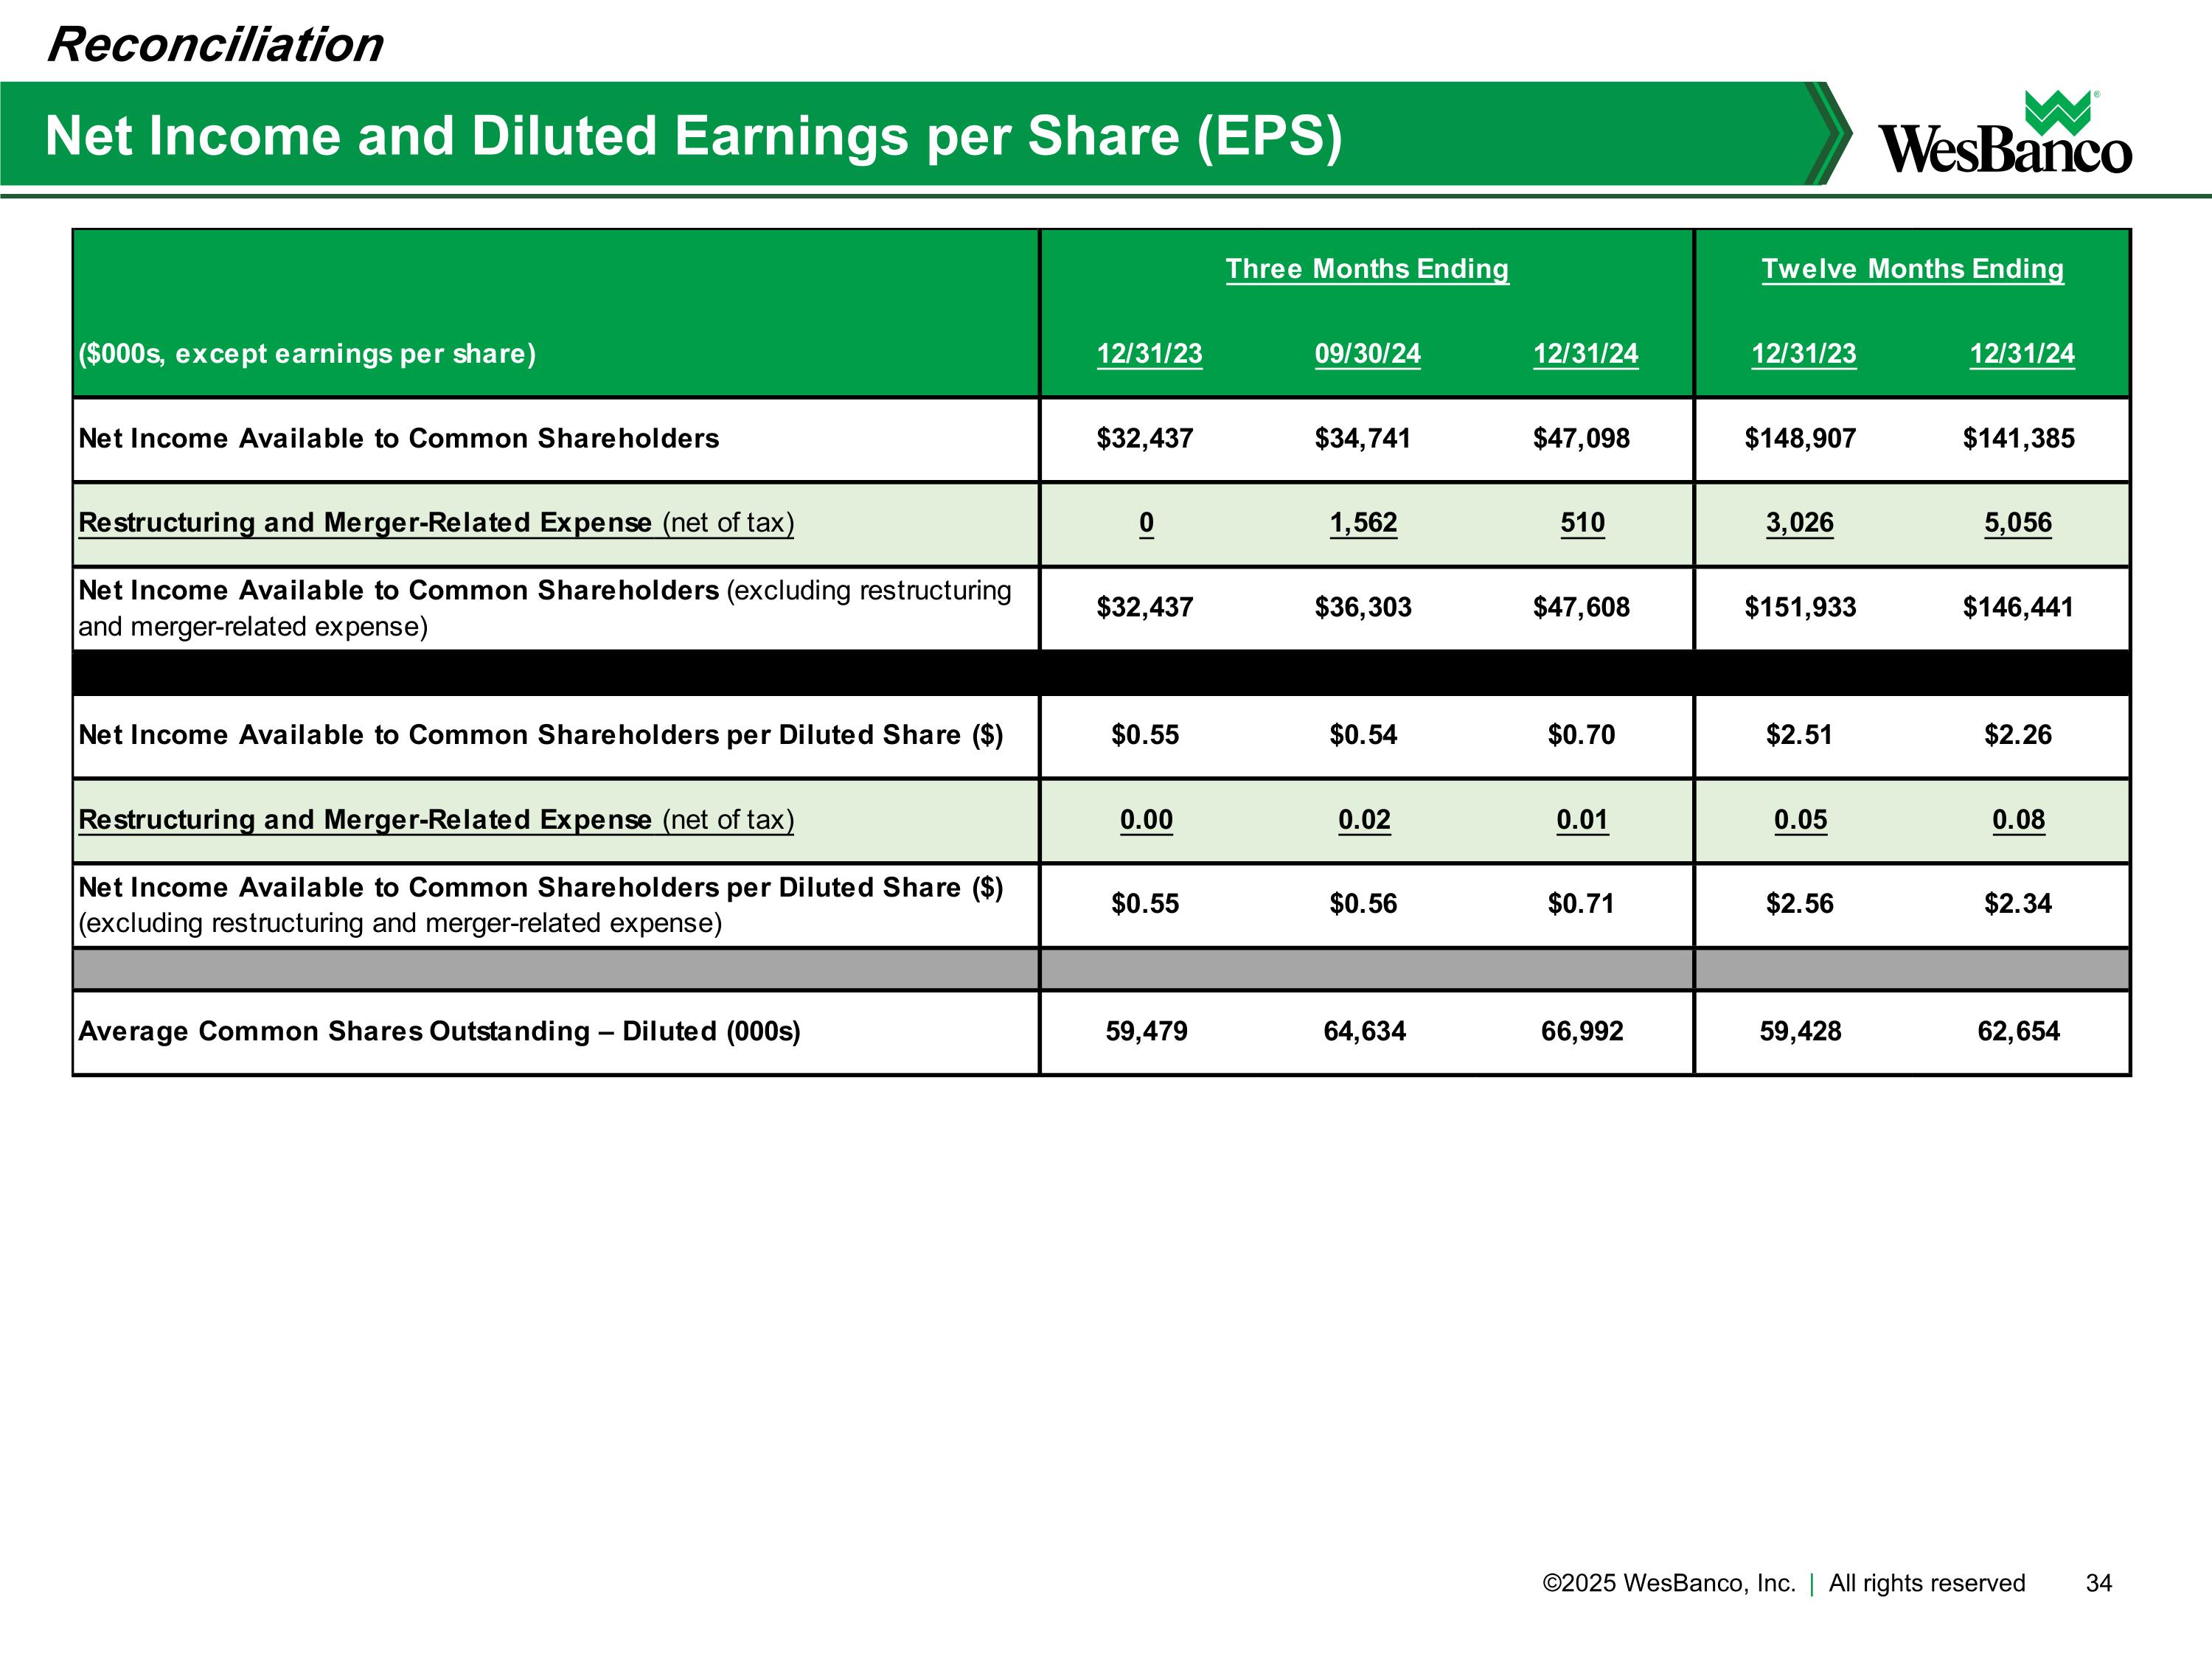Click the Average Common Shares Outstanding row label
The image size is (2212, 1659).
pyautogui.click(x=439, y=1031)
